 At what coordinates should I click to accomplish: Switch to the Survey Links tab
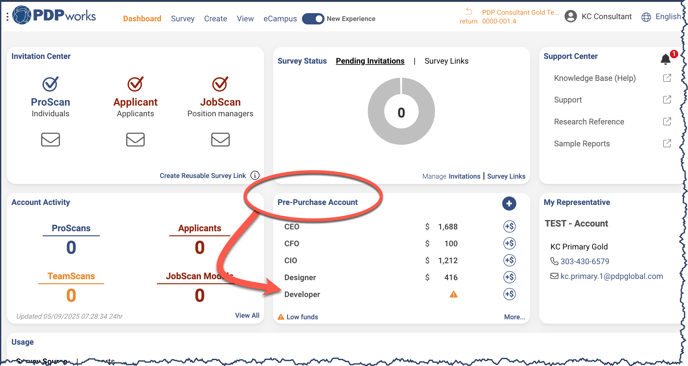[x=446, y=61]
